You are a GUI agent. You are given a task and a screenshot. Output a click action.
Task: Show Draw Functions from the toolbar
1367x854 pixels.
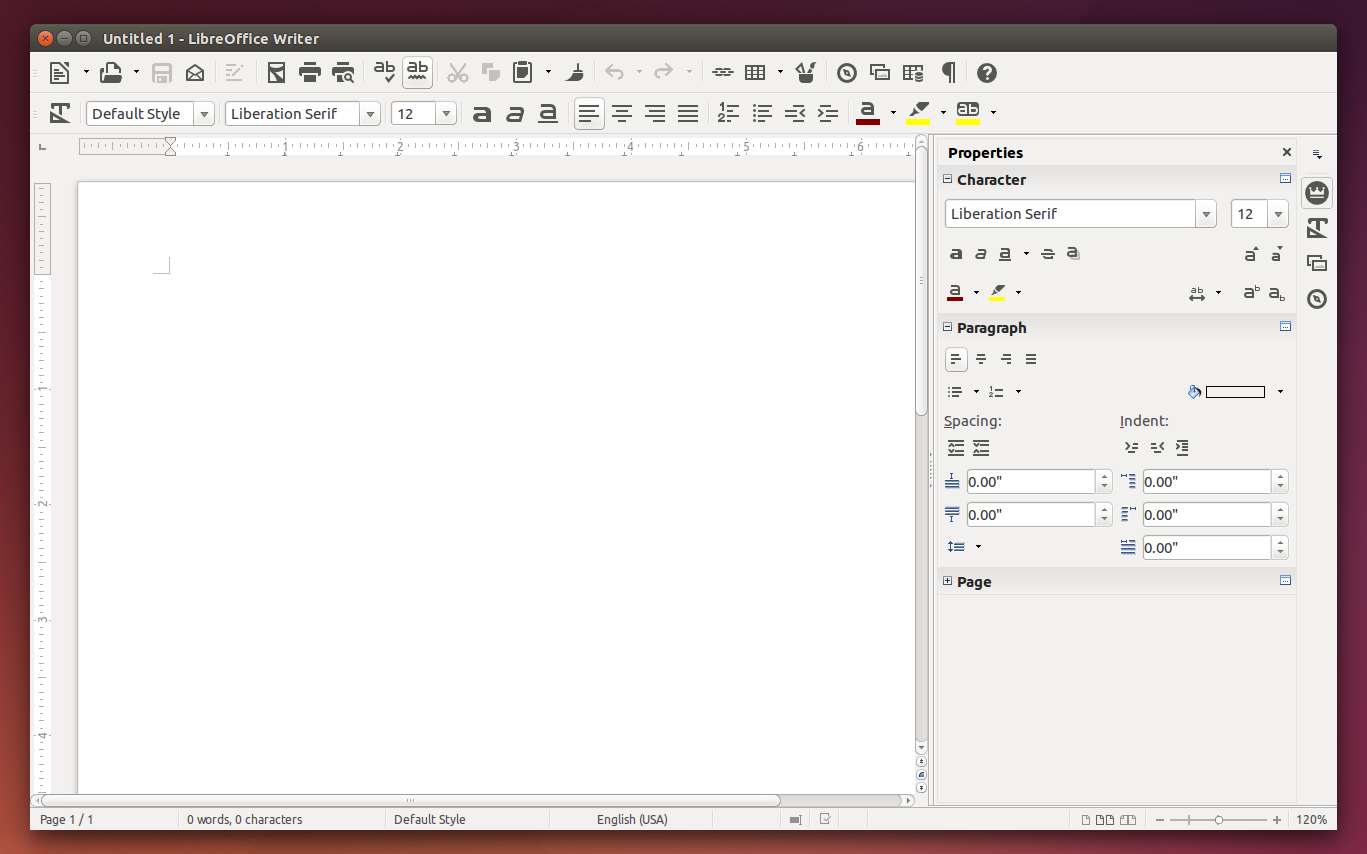pyautogui.click(x=805, y=72)
